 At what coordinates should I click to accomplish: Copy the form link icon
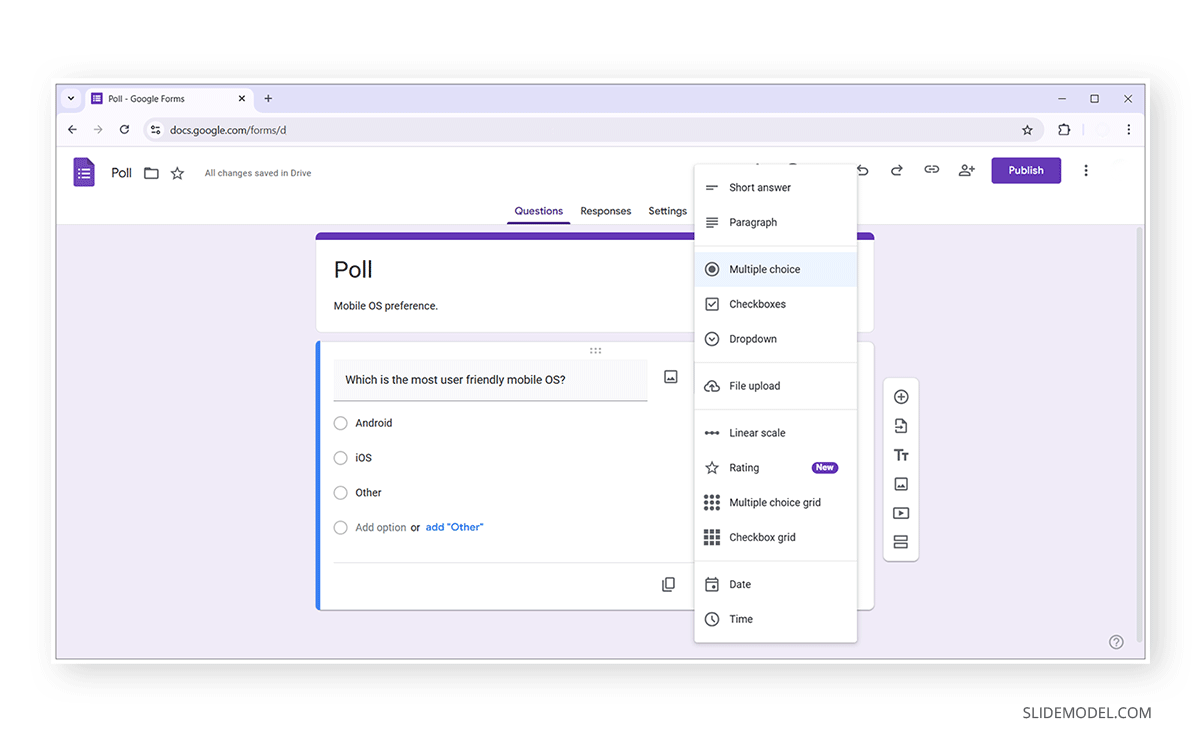[x=931, y=170]
